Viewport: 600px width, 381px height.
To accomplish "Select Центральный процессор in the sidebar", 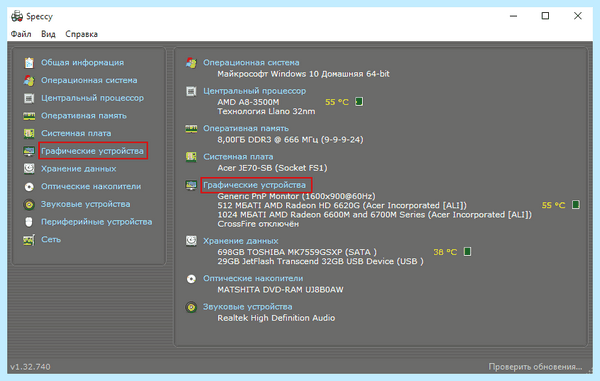I will point(93,98).
